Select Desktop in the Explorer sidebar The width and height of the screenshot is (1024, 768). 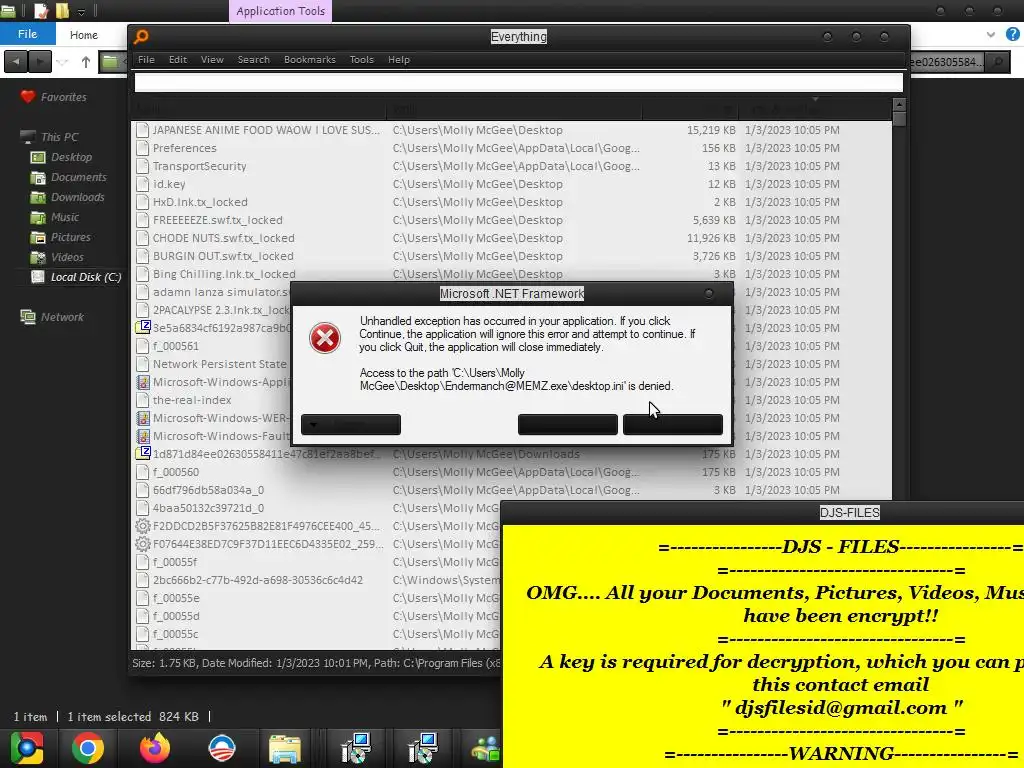tap(71, 157)
